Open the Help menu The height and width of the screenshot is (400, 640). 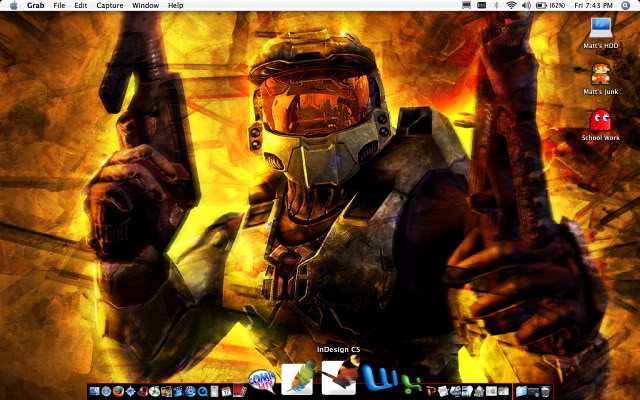[176, 5]
